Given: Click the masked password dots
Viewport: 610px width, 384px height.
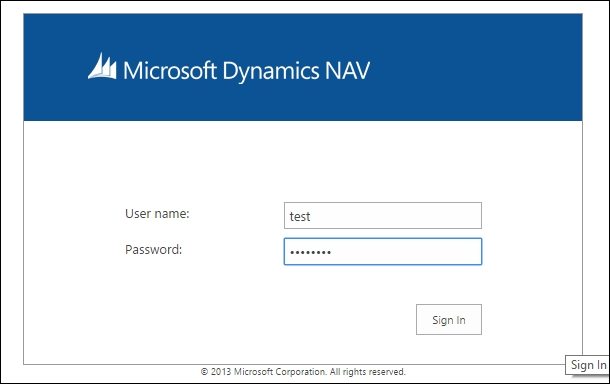Looking at the screenshot, I should coord(310,252).
